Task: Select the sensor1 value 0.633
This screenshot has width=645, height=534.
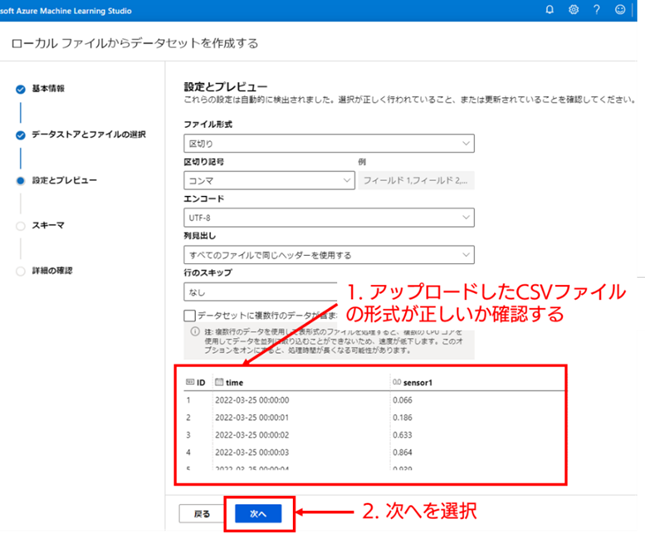Action: 402,435
